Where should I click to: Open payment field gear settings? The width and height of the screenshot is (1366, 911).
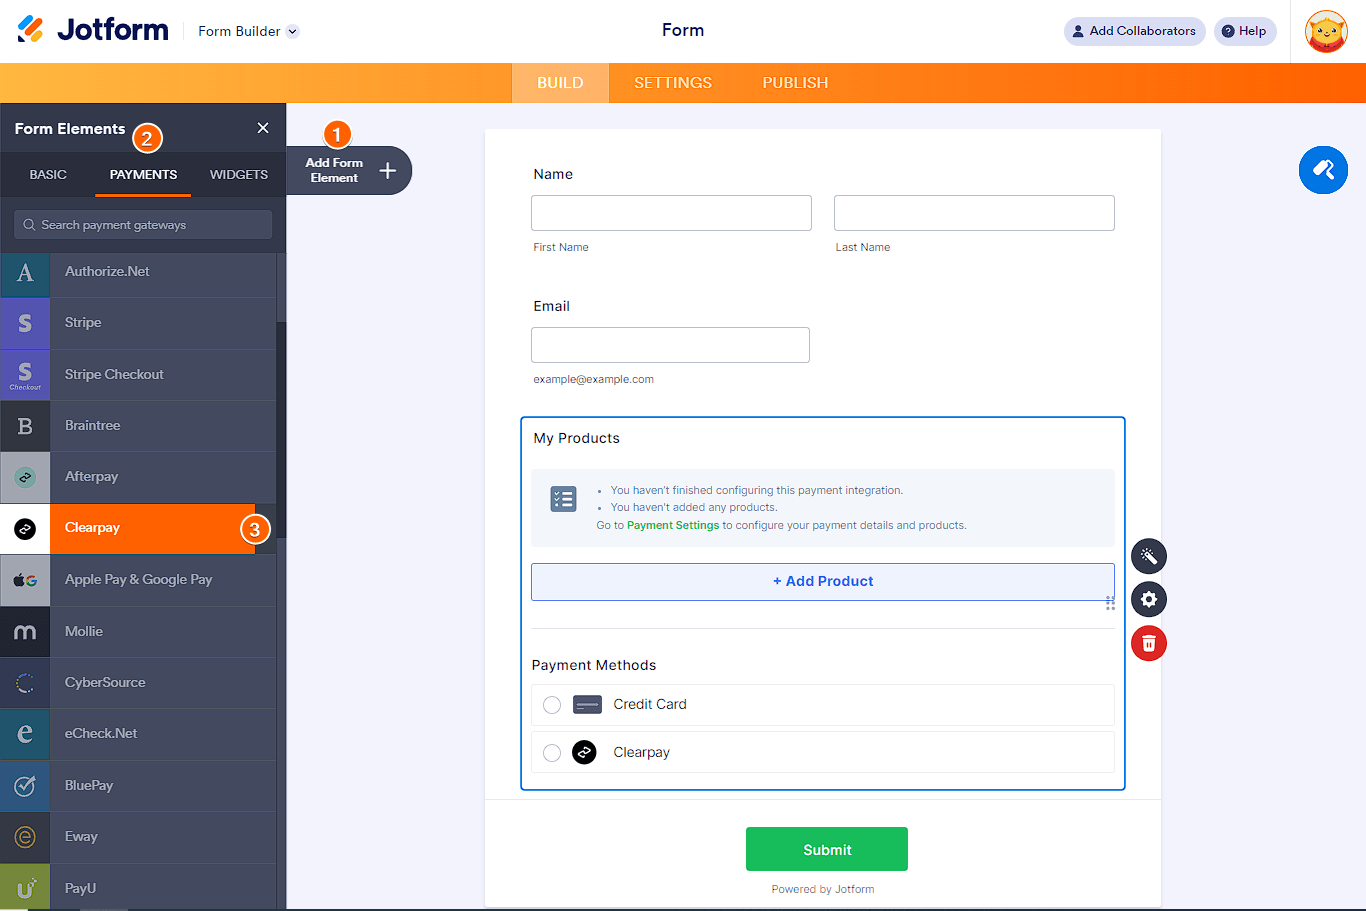click(x=1149, y=599)
